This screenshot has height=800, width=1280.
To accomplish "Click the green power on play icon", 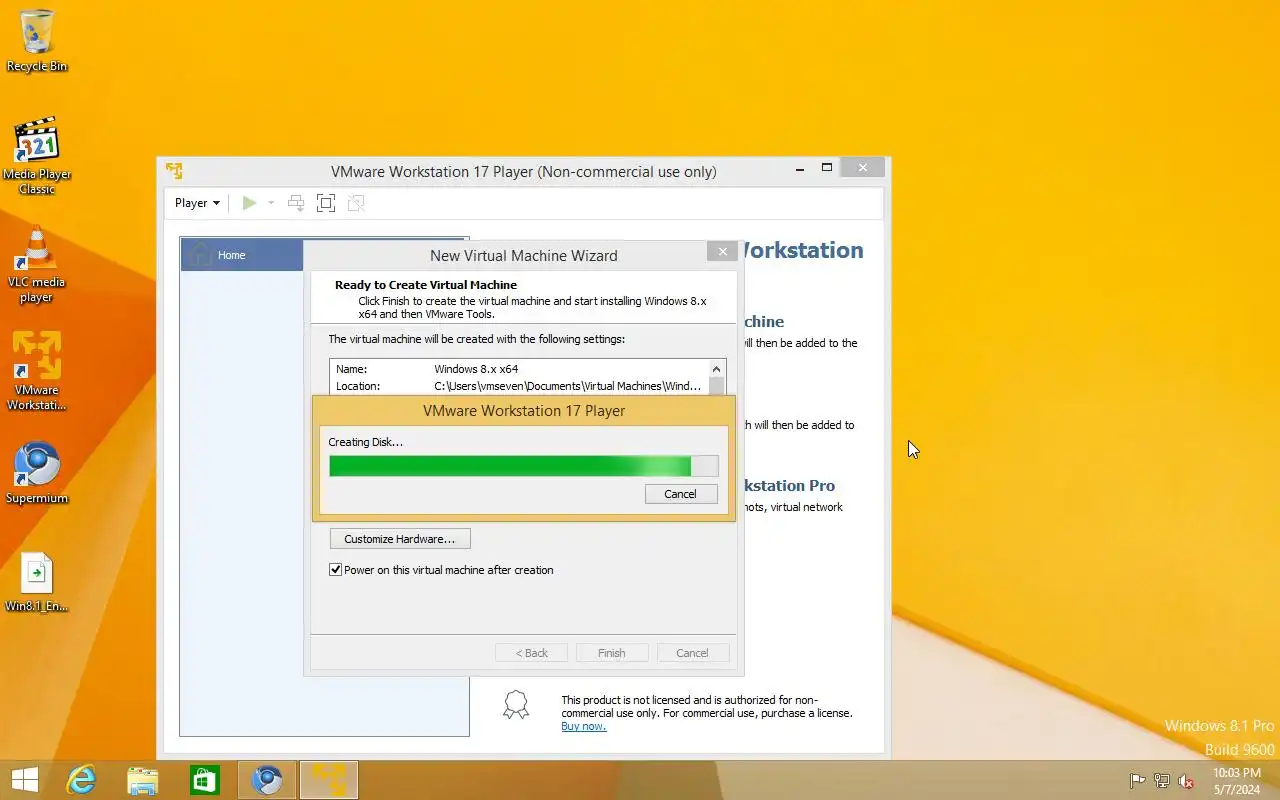I will (x=249, y=203).
